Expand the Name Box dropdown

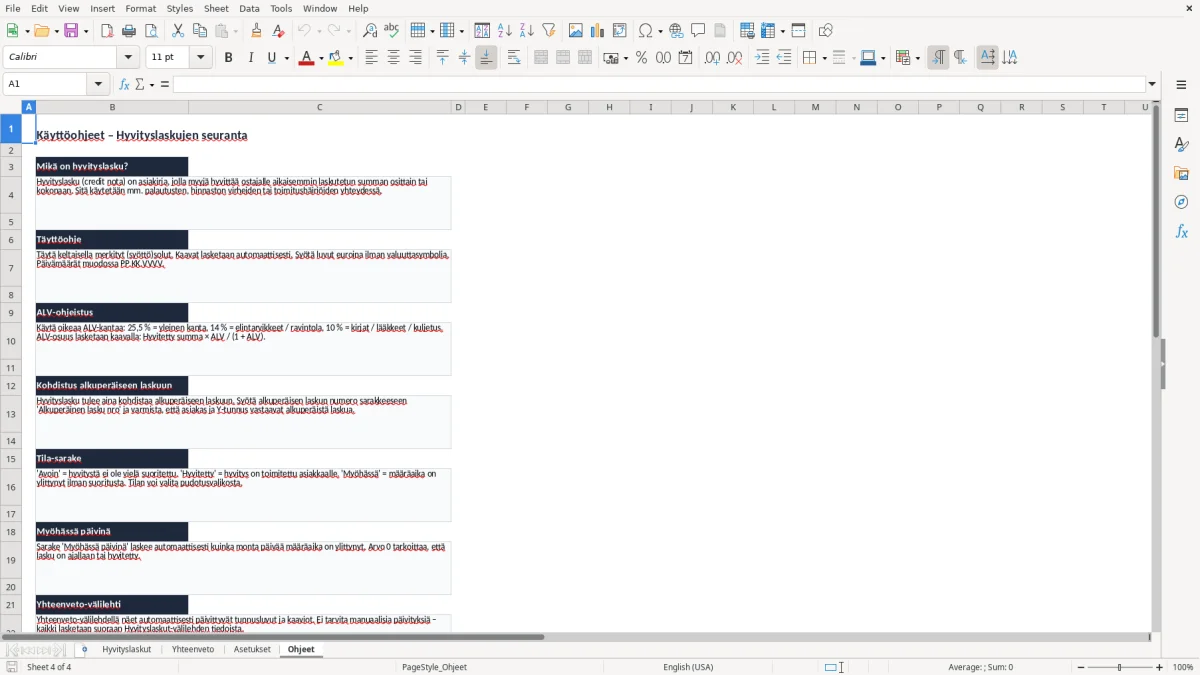click(99, 84)
